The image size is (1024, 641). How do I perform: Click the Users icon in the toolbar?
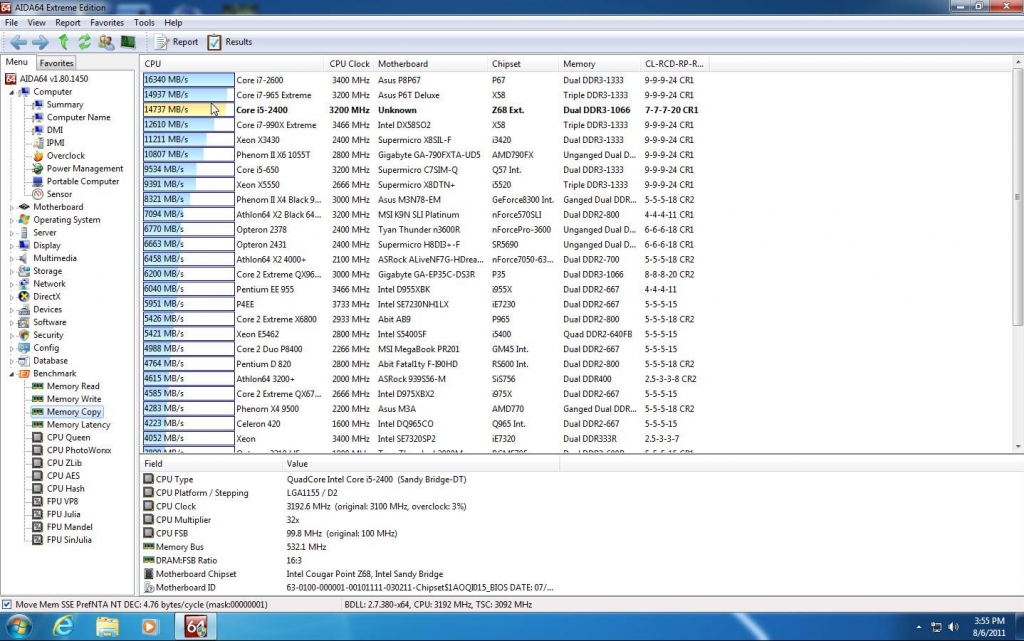pyautogui.click(x=106, y=42)
